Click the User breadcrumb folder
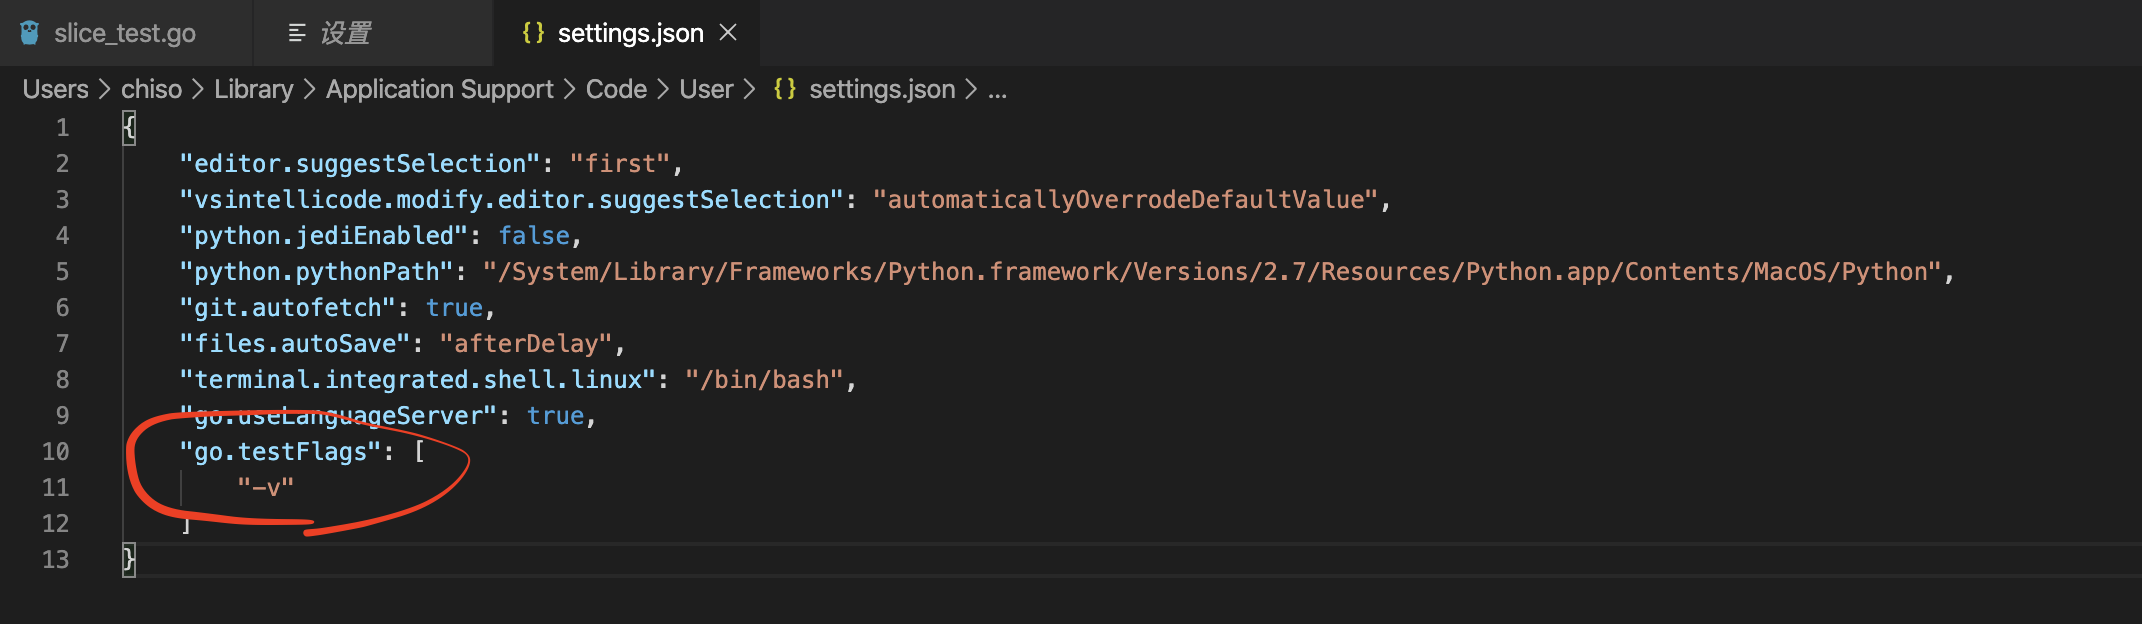Screen dimensions: 2142x624 (x=706, y=89)
